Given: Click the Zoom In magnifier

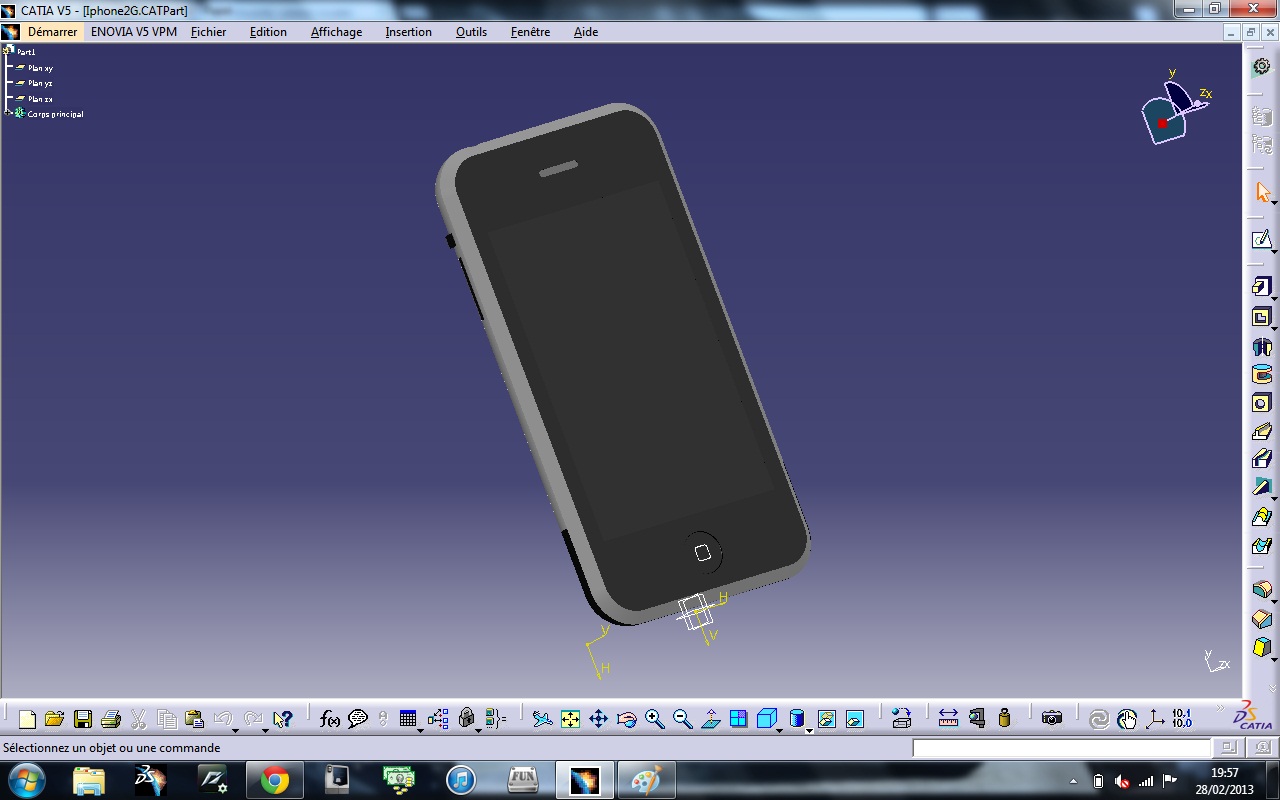Looking at the screenshot, I should (x=654, y=719).
